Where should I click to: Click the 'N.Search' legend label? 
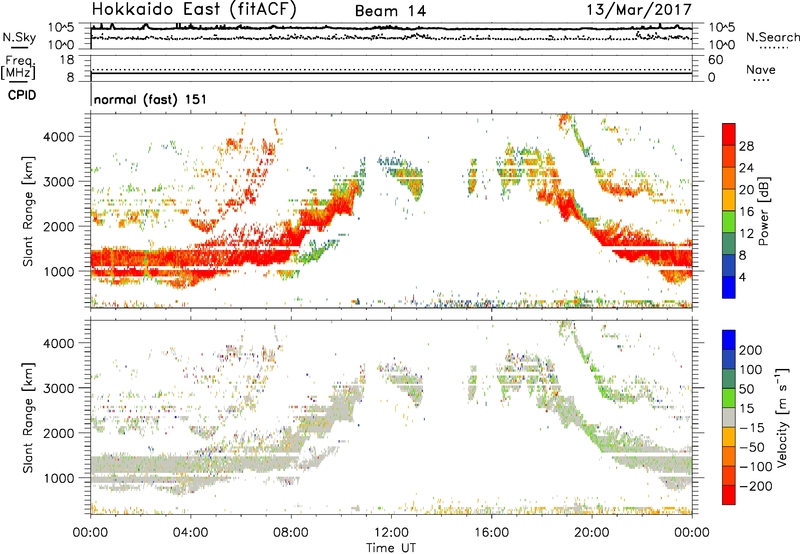[772, 37]
